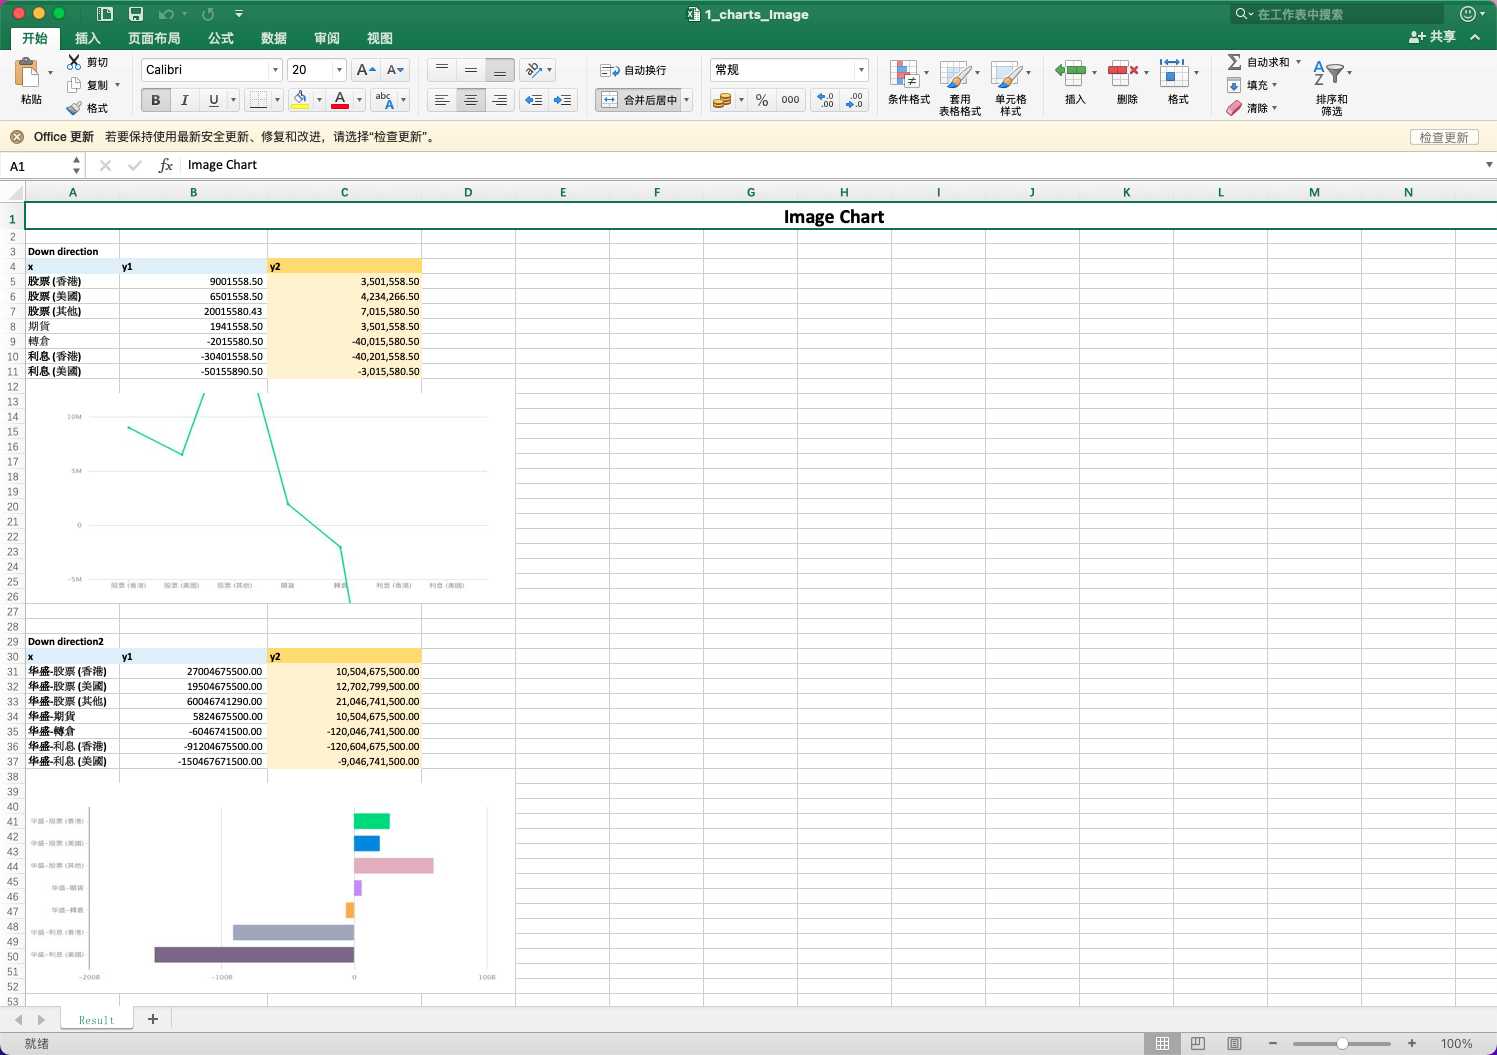Switch to the 公式 ribbon tab
Image resolution: width=1497 pixels, height=1055 pixels.
point(221,38)
